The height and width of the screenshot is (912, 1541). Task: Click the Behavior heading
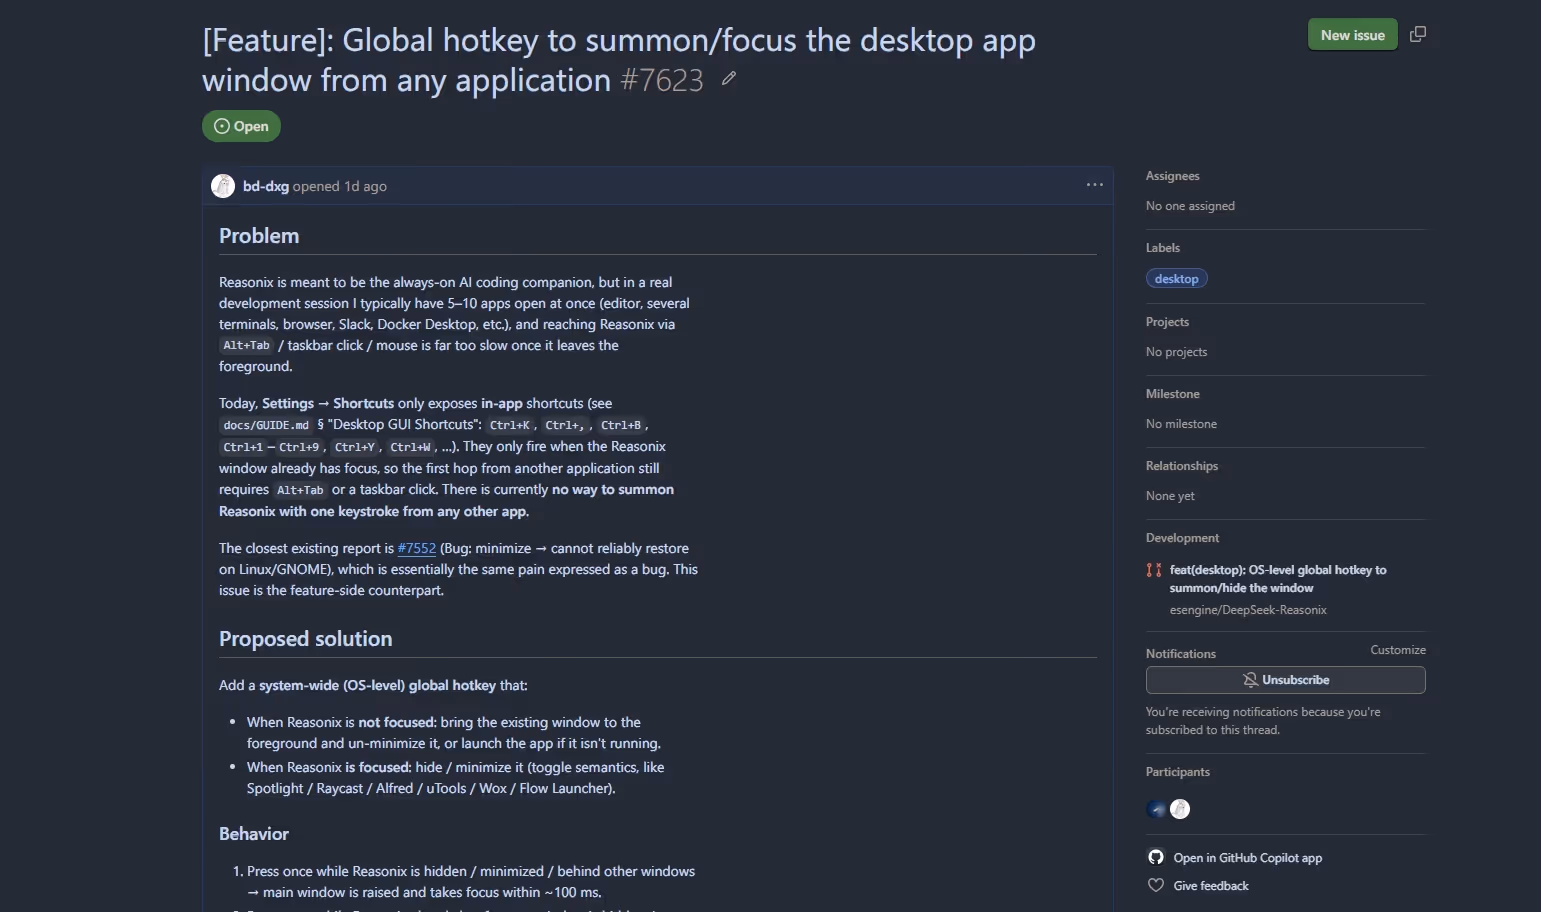(x=254, y=834)
